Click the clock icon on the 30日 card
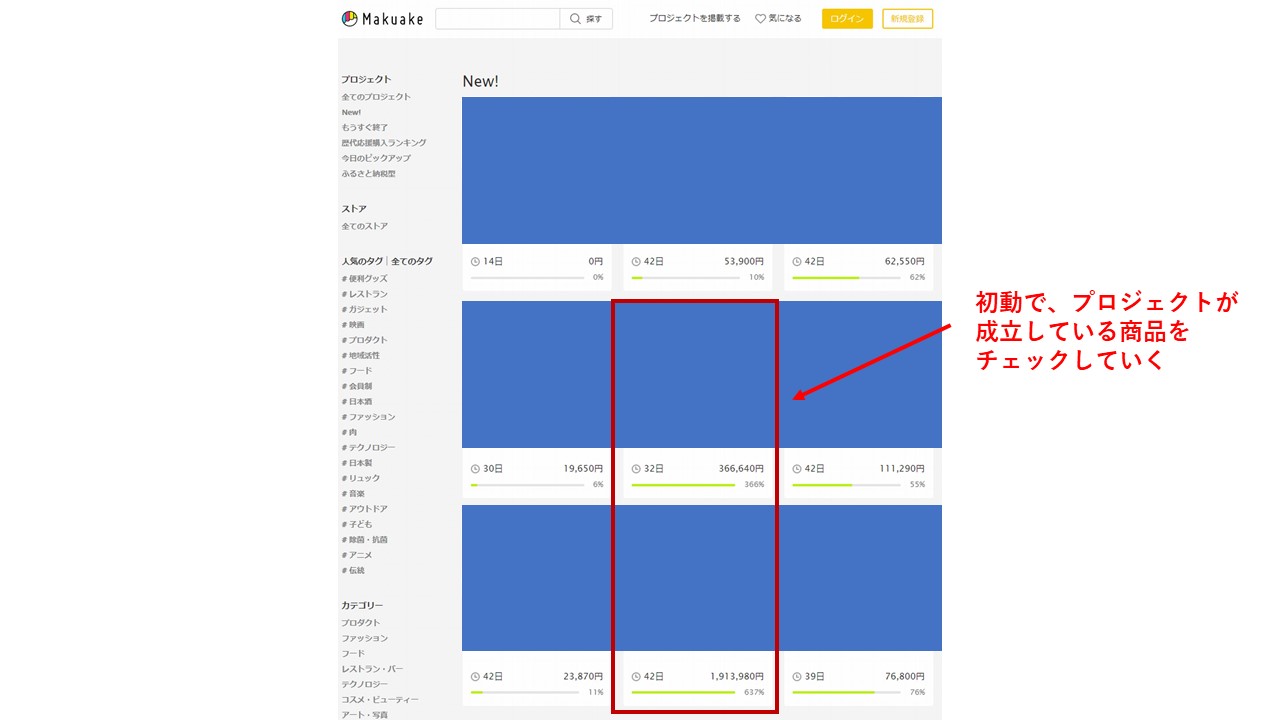Screen dimensions: 1280x720 tap(475, 469)
